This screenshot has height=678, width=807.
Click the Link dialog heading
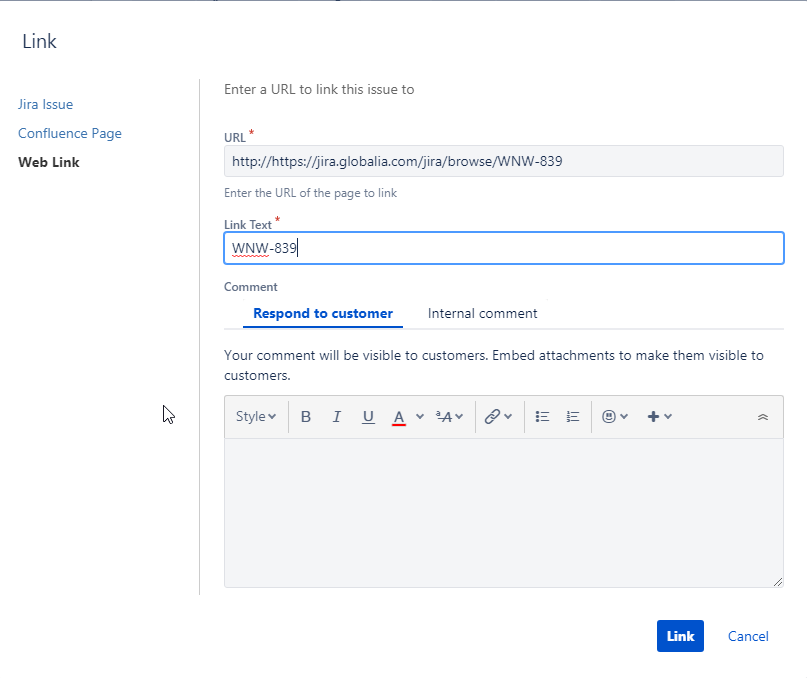tap(39, 41)
